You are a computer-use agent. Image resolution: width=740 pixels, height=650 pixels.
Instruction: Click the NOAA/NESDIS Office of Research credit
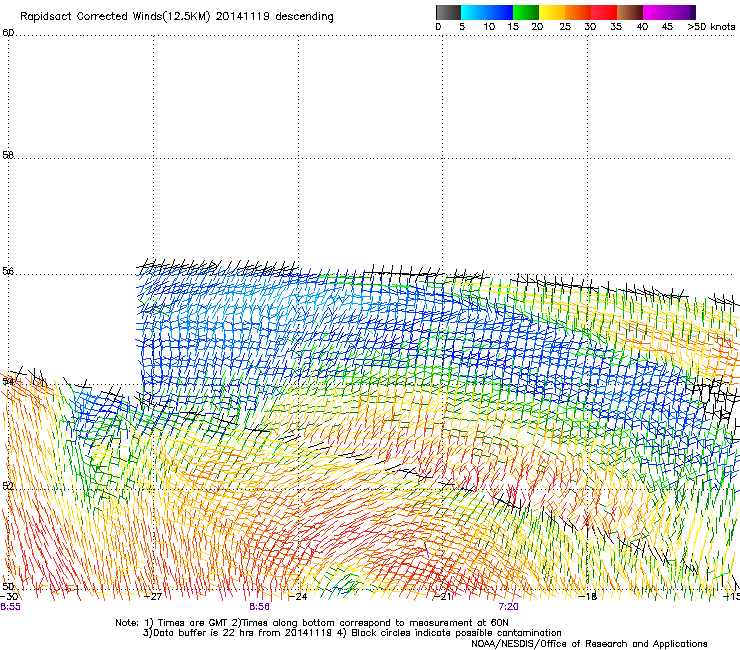pos(589,644)
